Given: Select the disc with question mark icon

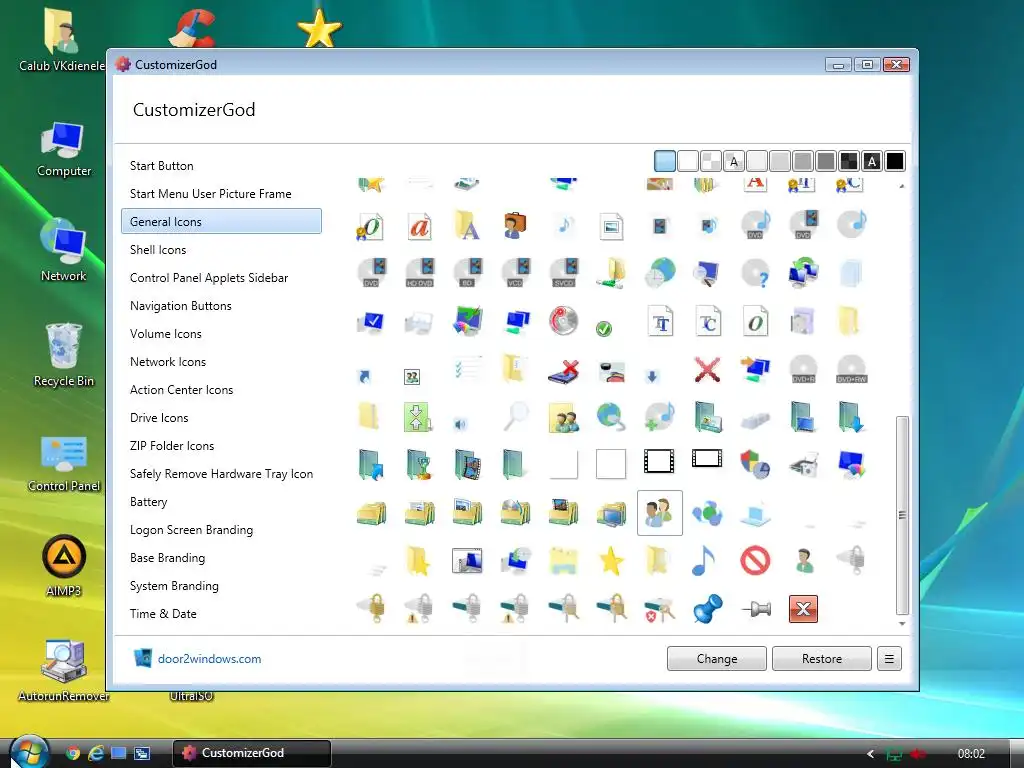Looking at the screenshot, I should pyautogui.click(x=756, y=273).
